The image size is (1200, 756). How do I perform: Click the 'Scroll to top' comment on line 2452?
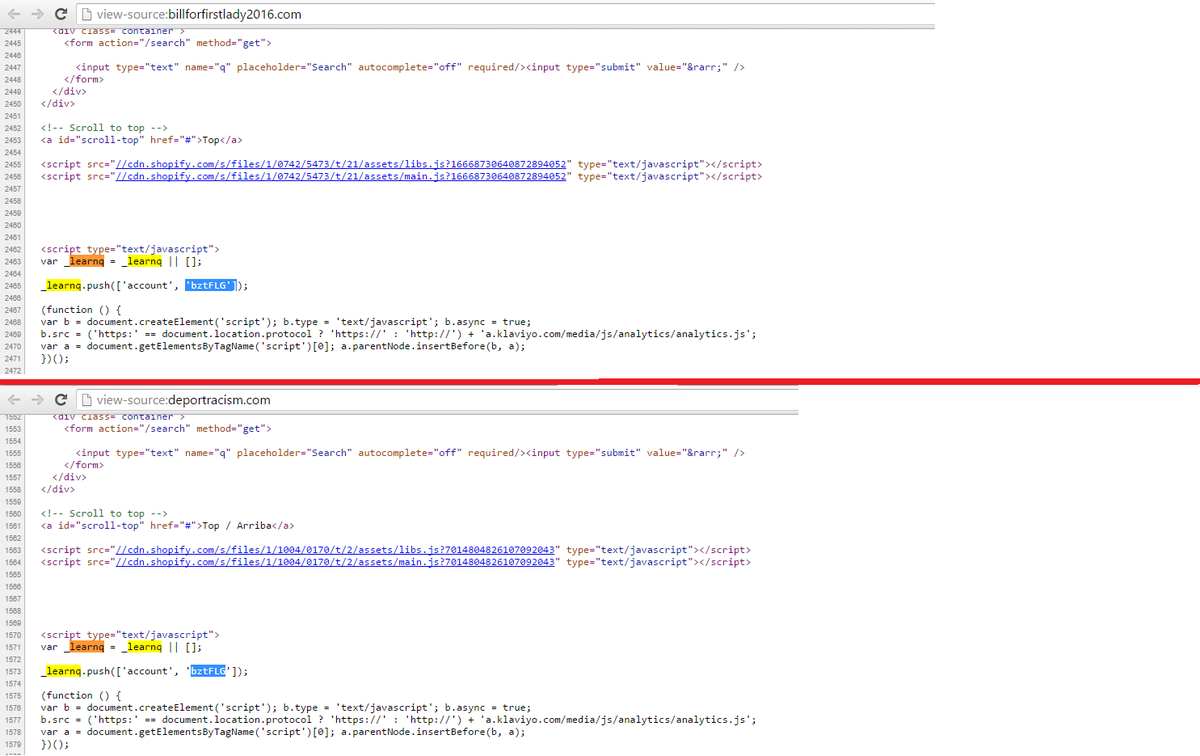click(x=104, y=128)
